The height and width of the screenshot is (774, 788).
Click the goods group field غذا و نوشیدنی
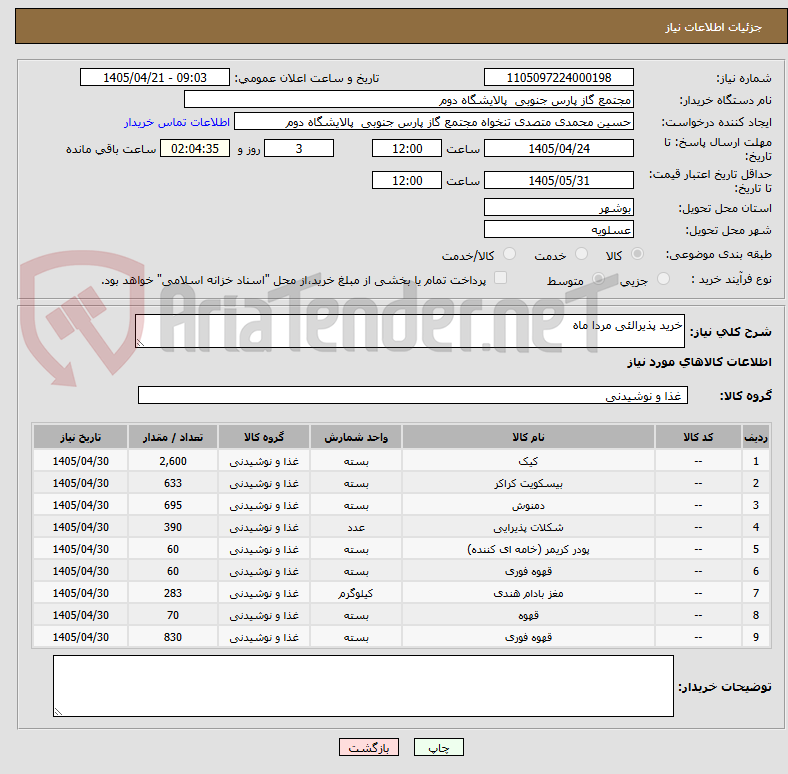(413, 395)
